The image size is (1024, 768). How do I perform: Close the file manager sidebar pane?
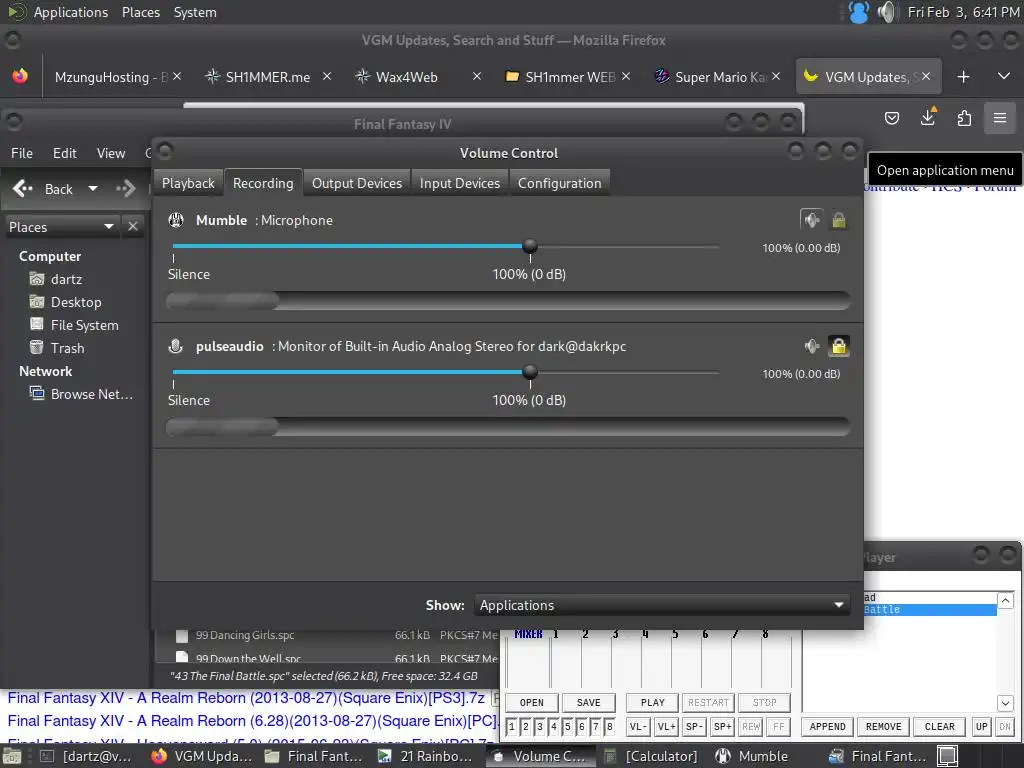[x=133, y=227]
